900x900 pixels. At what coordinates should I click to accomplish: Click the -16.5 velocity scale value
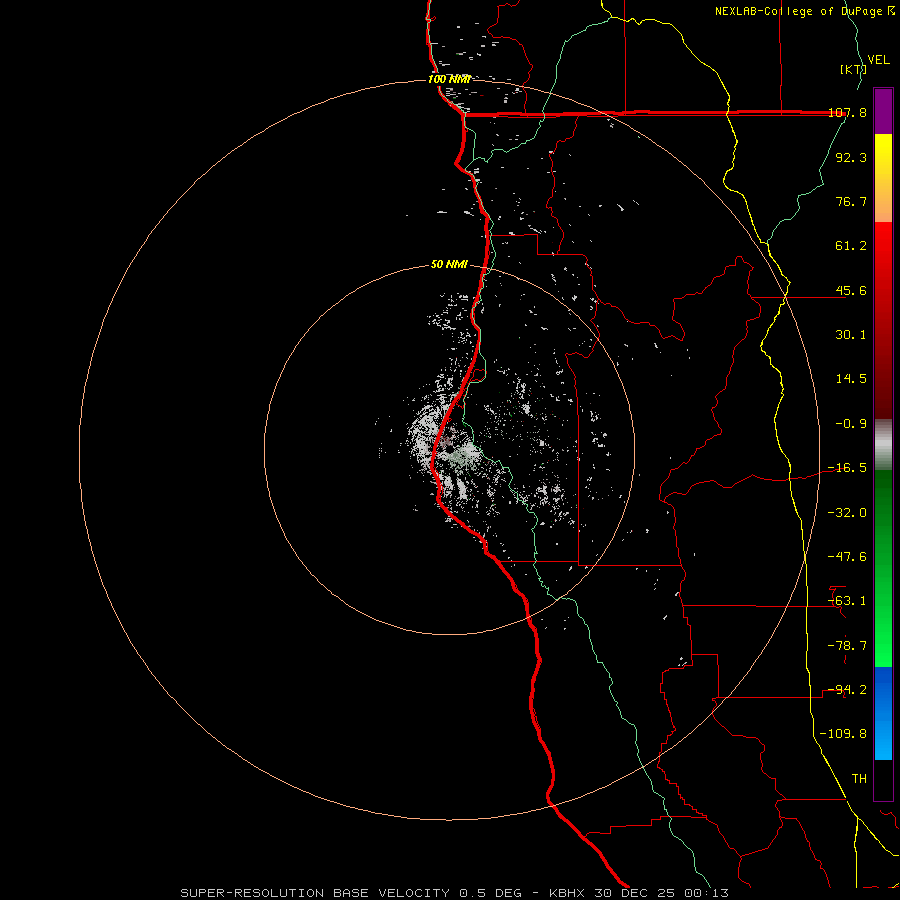[847, 468]
